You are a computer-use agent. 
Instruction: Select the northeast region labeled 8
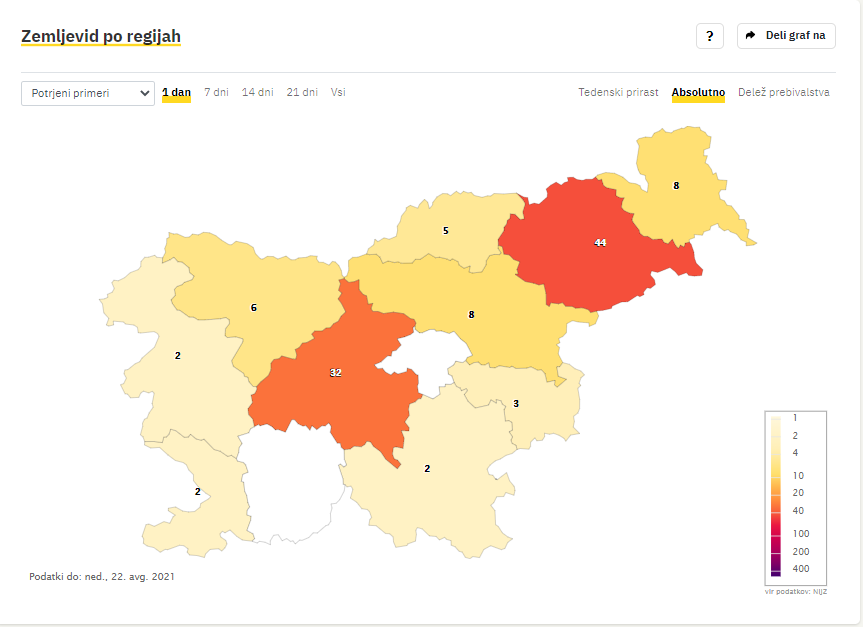point(676,186)
